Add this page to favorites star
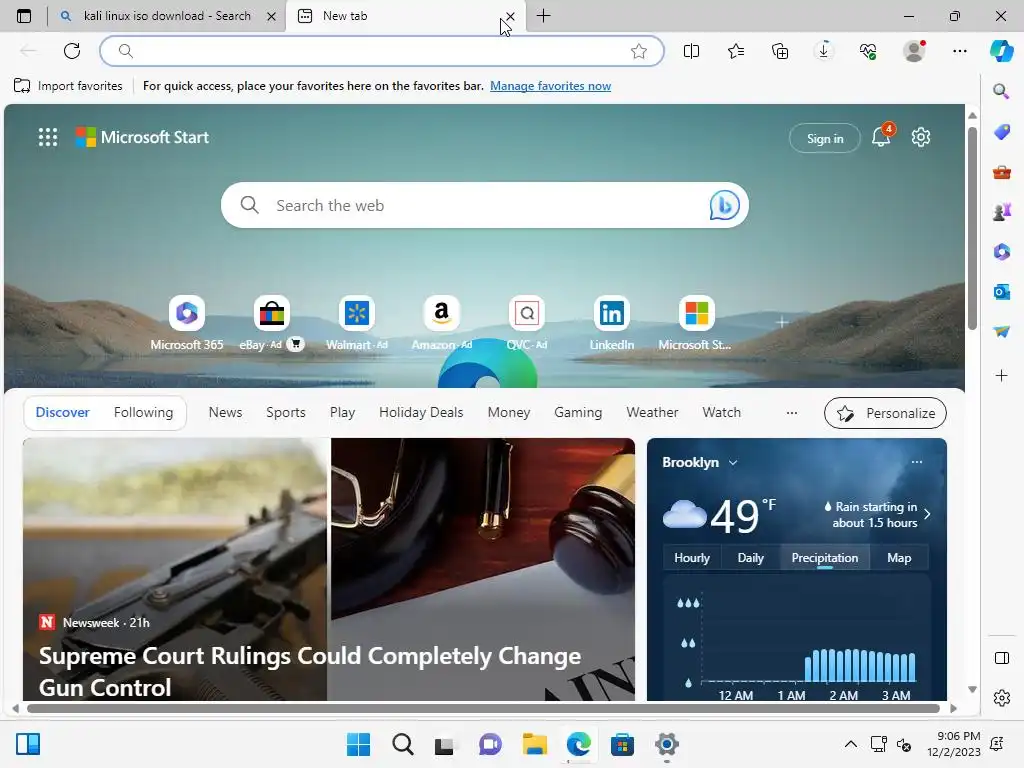The height and width of the screenshot is (768, 1024). [x=639, y=51]
